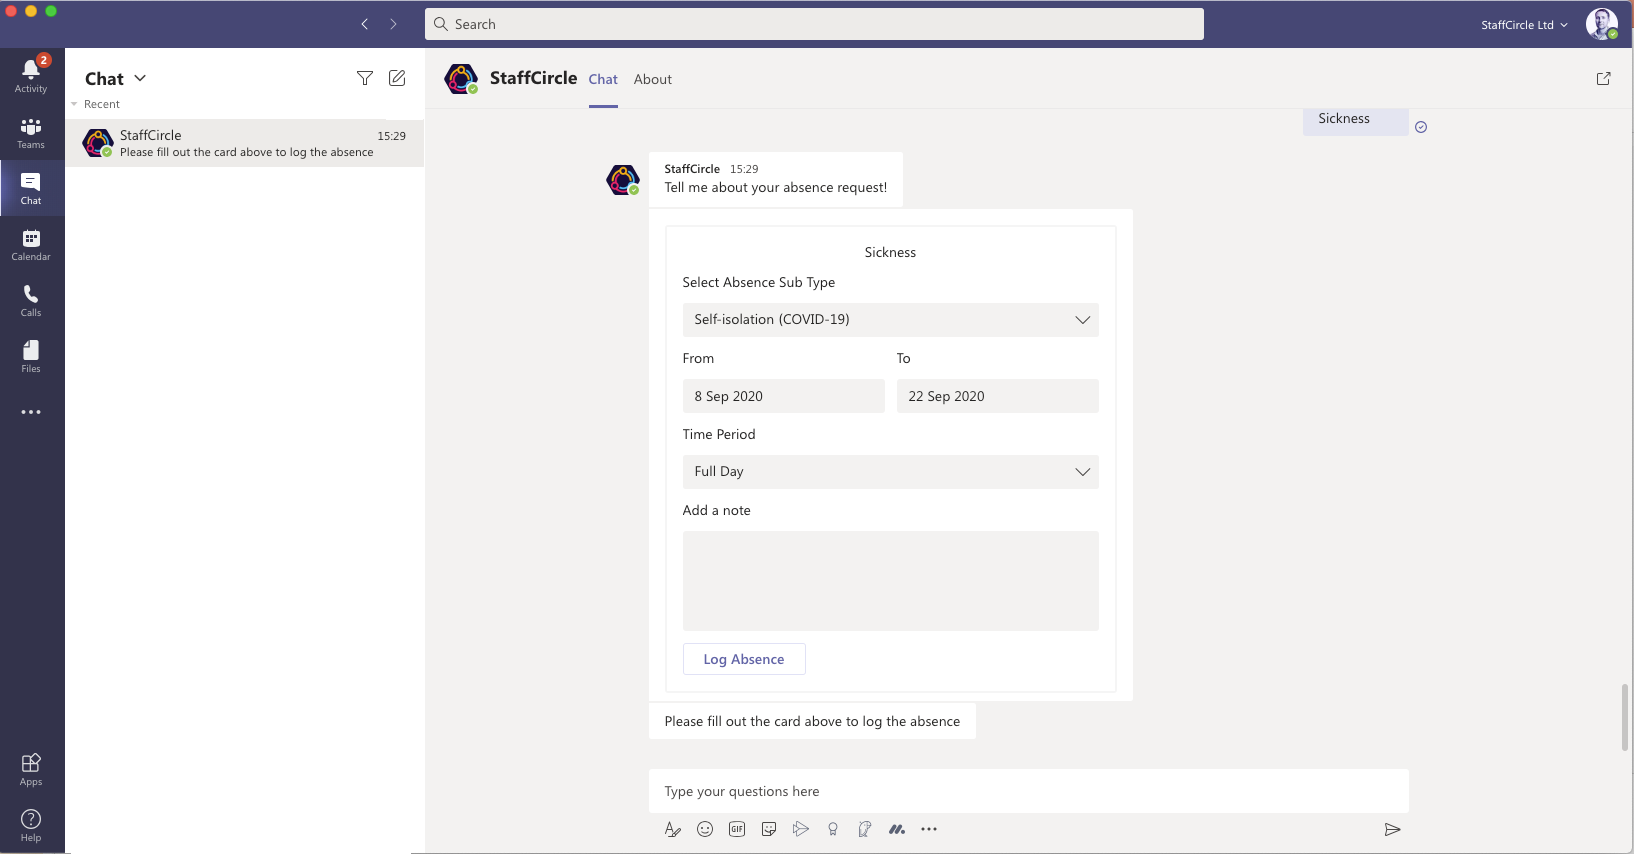The height and width of the screenshot is (854, 1634).
Task: Click the conversation scrollbar thumb
Action: (x=1625, y=717)
